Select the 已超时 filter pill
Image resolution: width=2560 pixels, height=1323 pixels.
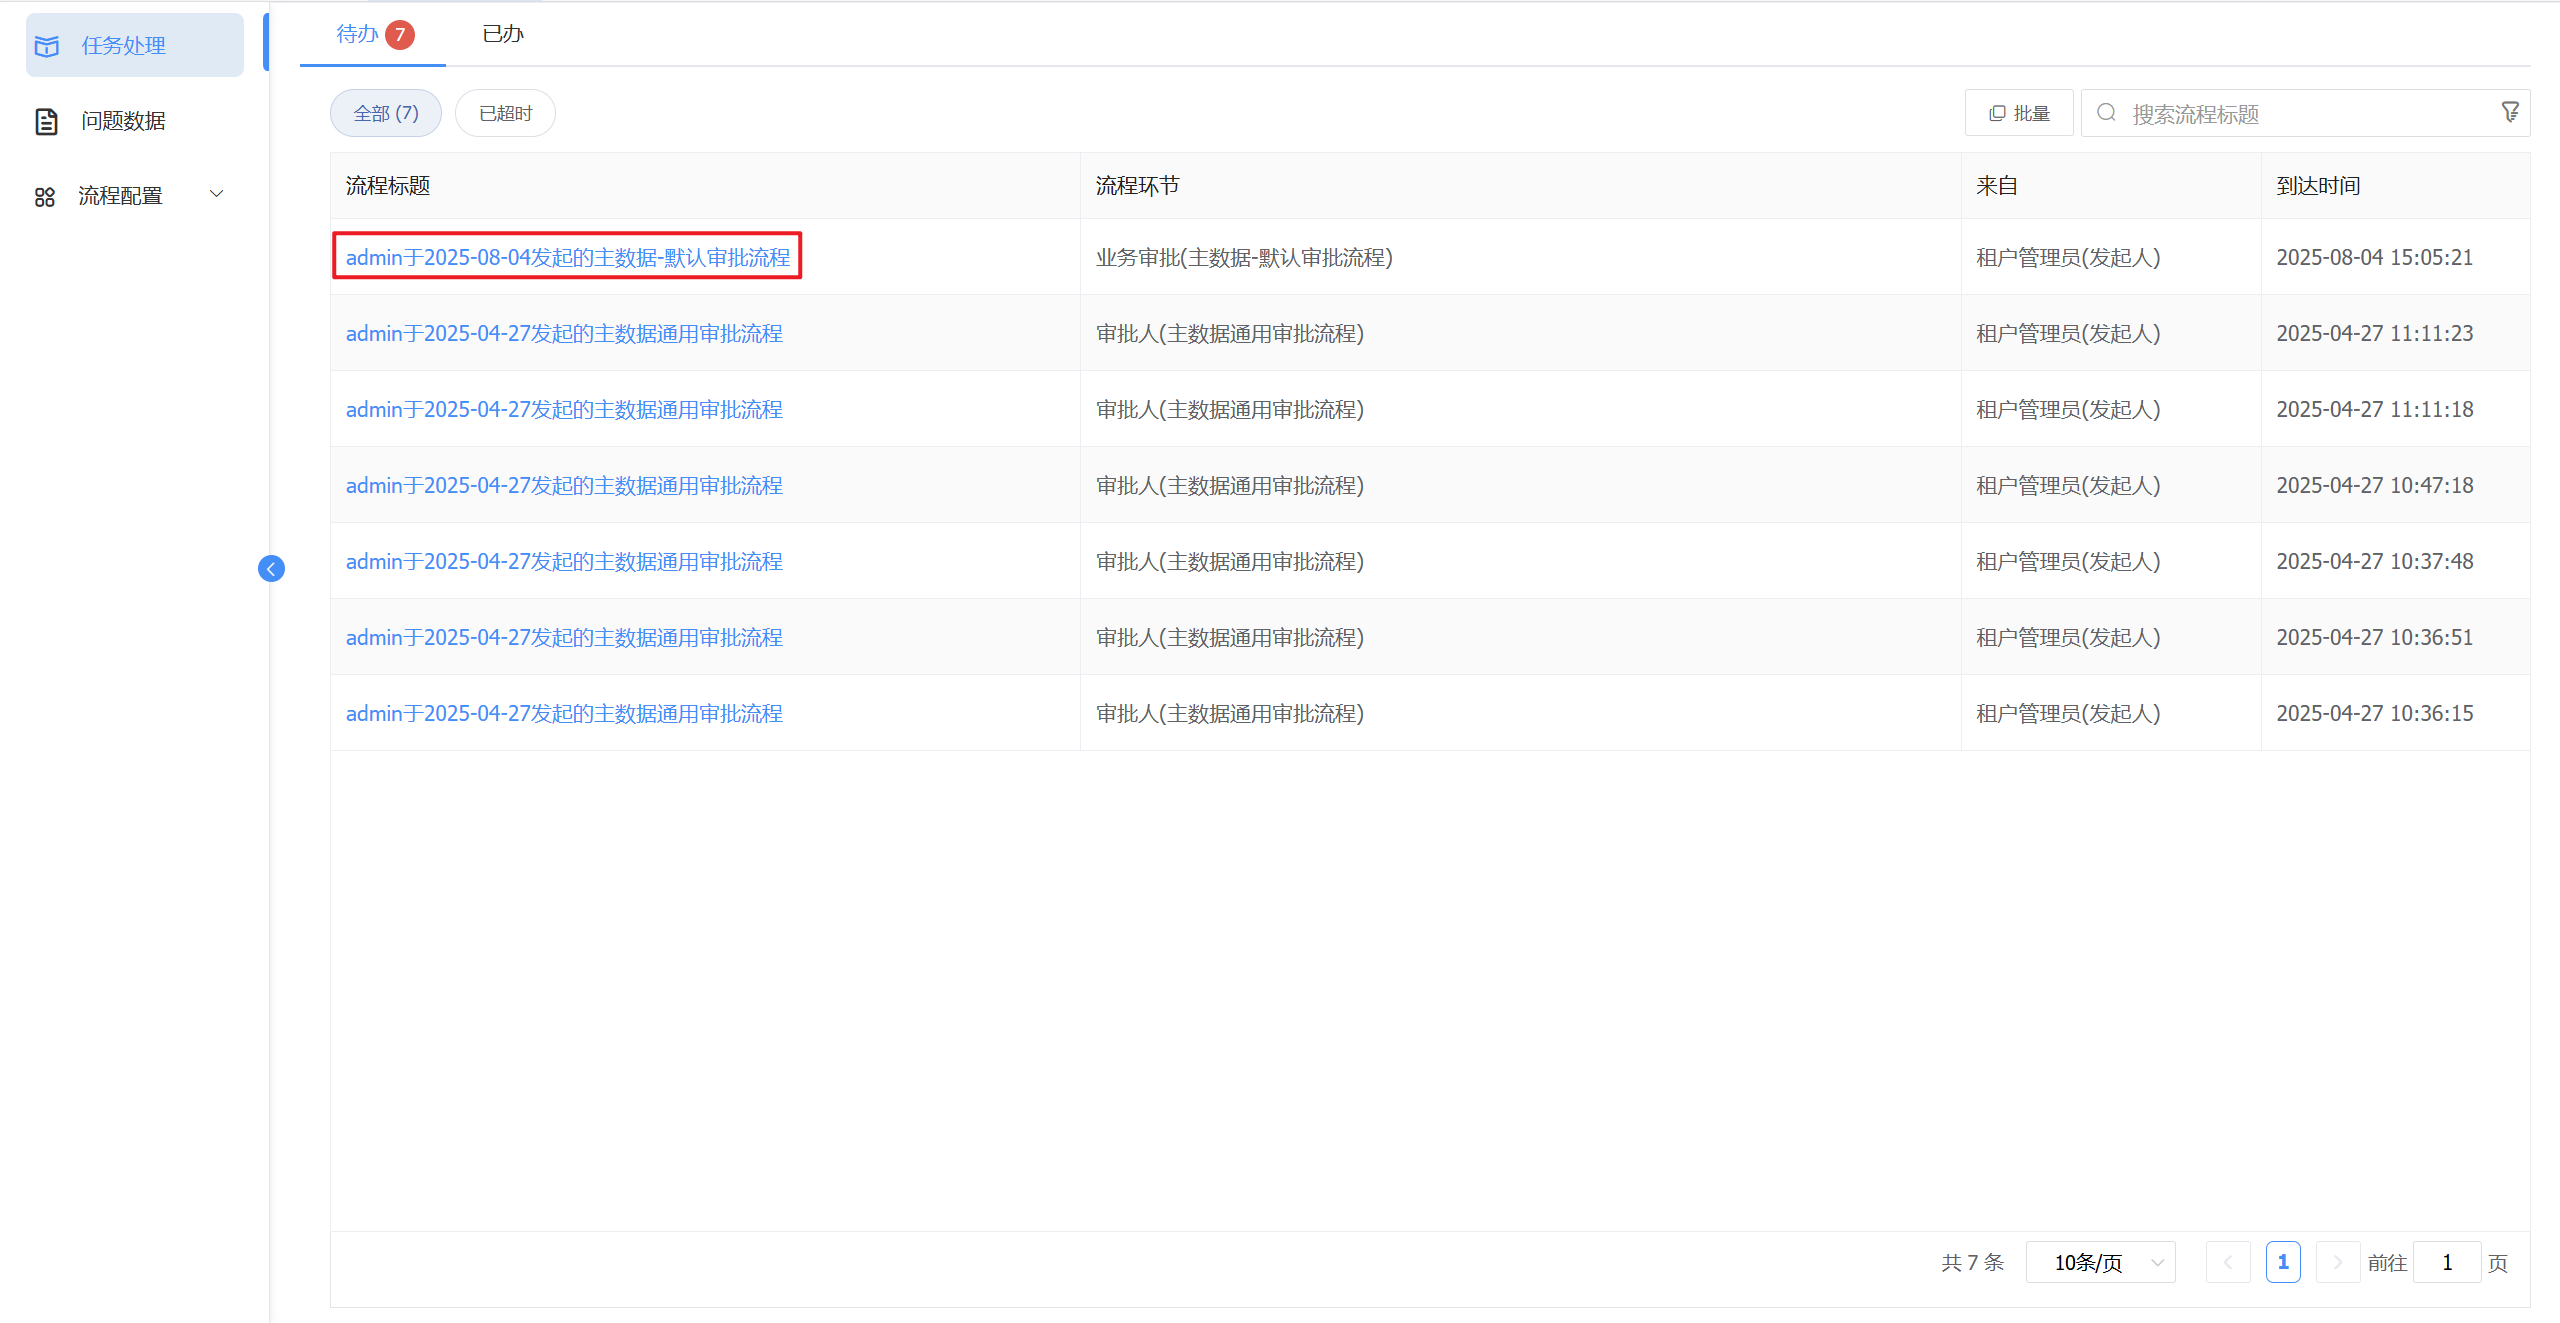505,113
